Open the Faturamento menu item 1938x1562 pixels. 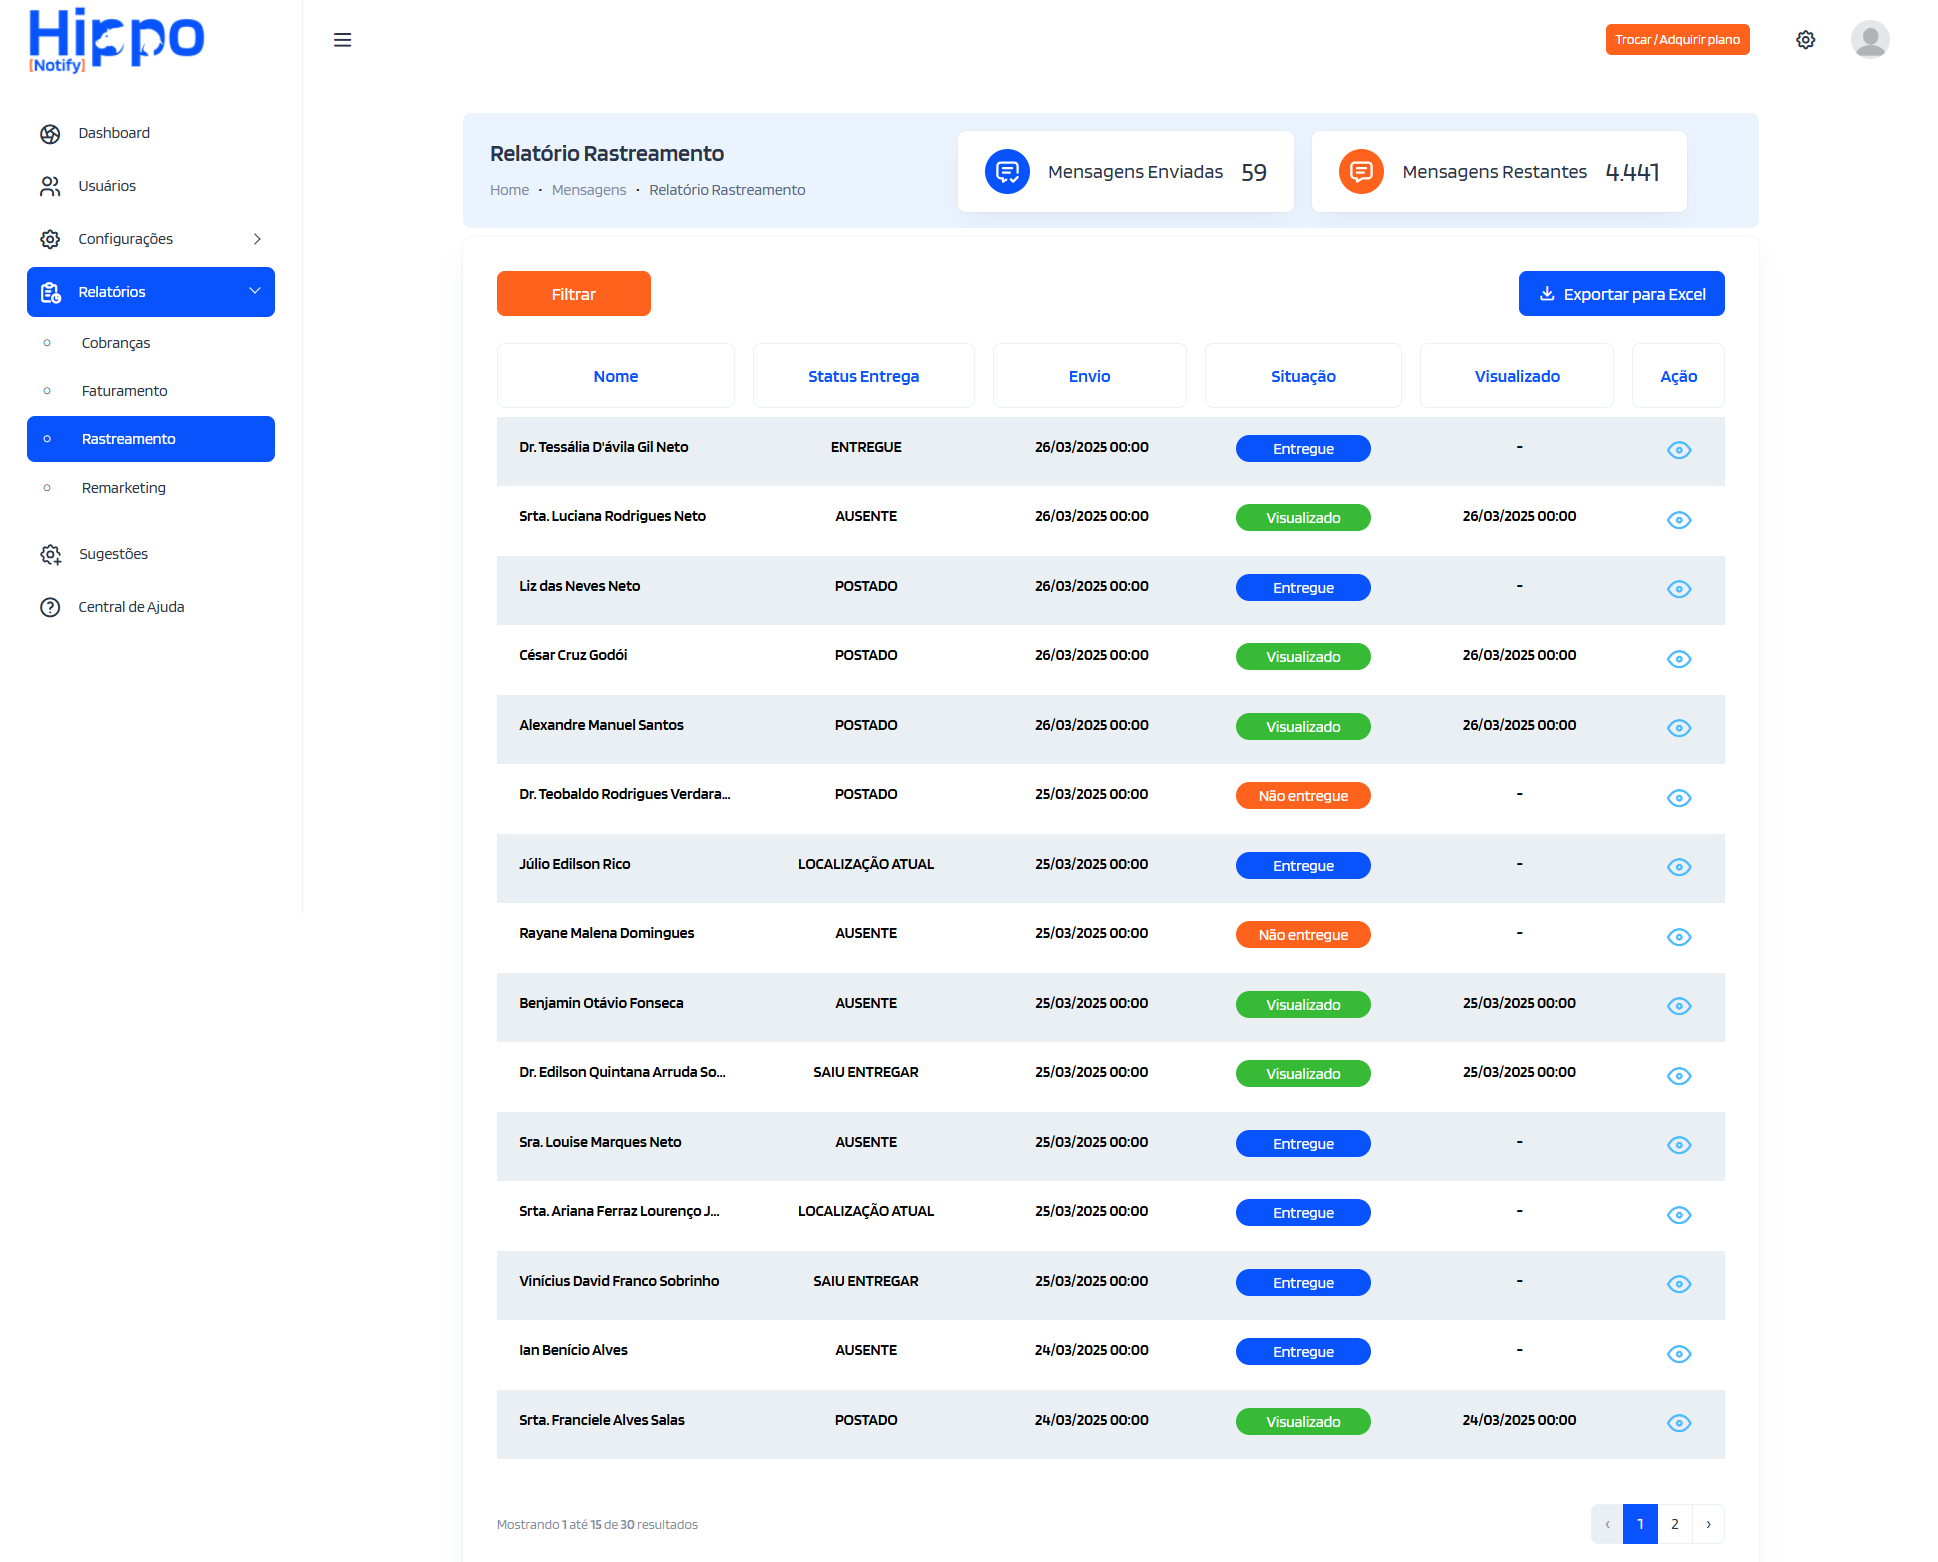tap(124, 390)
